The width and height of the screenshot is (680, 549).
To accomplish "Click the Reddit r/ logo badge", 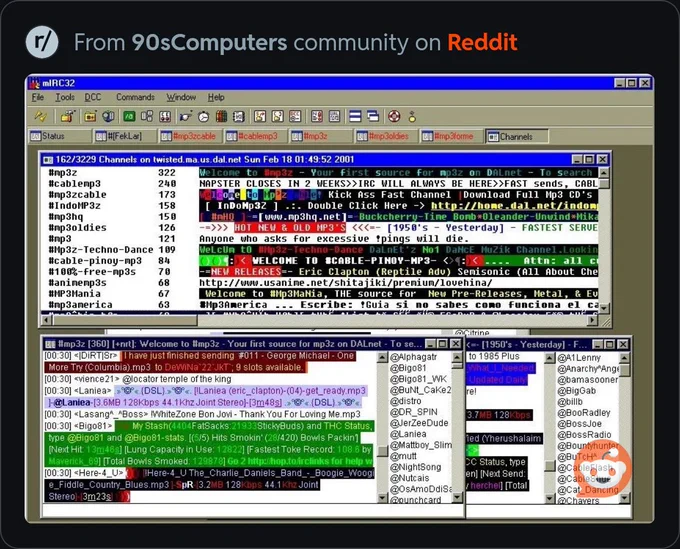I will (42, 42).
